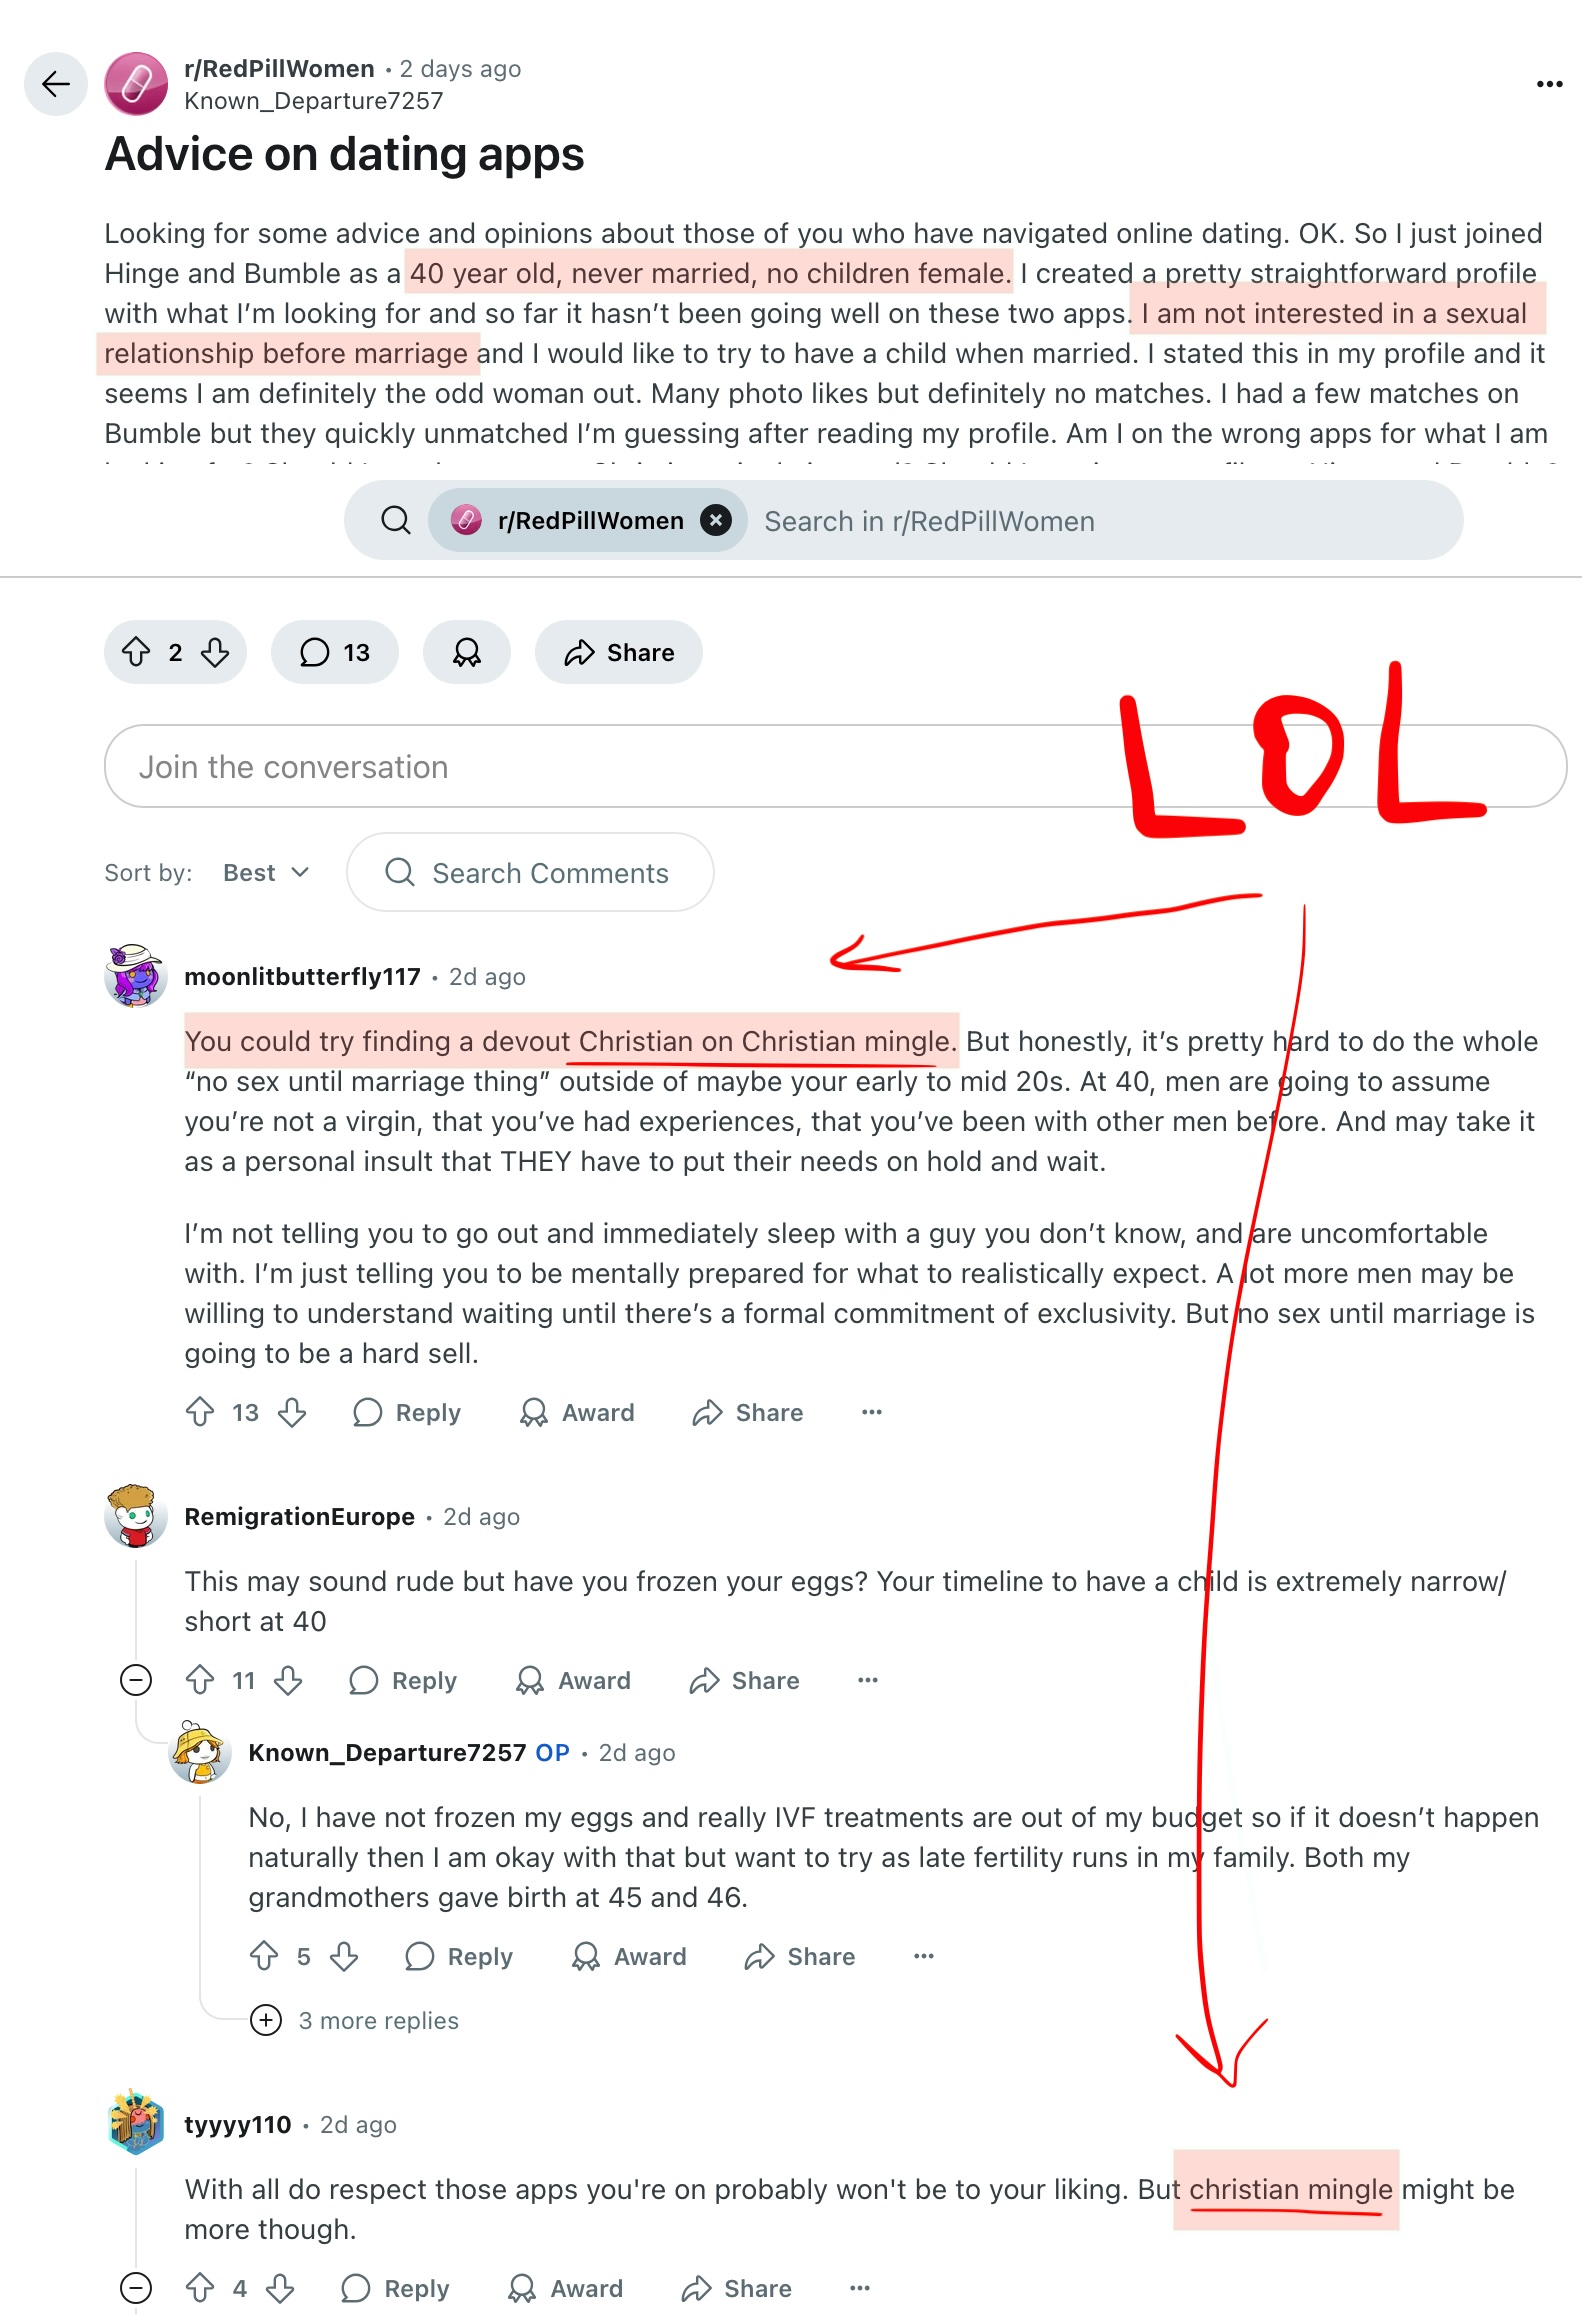Collapse tyyyy110's comment thread

click(136, 2288)
